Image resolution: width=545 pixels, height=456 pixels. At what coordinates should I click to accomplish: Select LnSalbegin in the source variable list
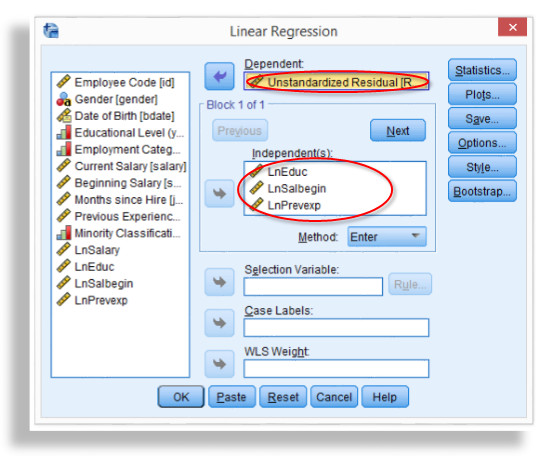click(104, 283)
